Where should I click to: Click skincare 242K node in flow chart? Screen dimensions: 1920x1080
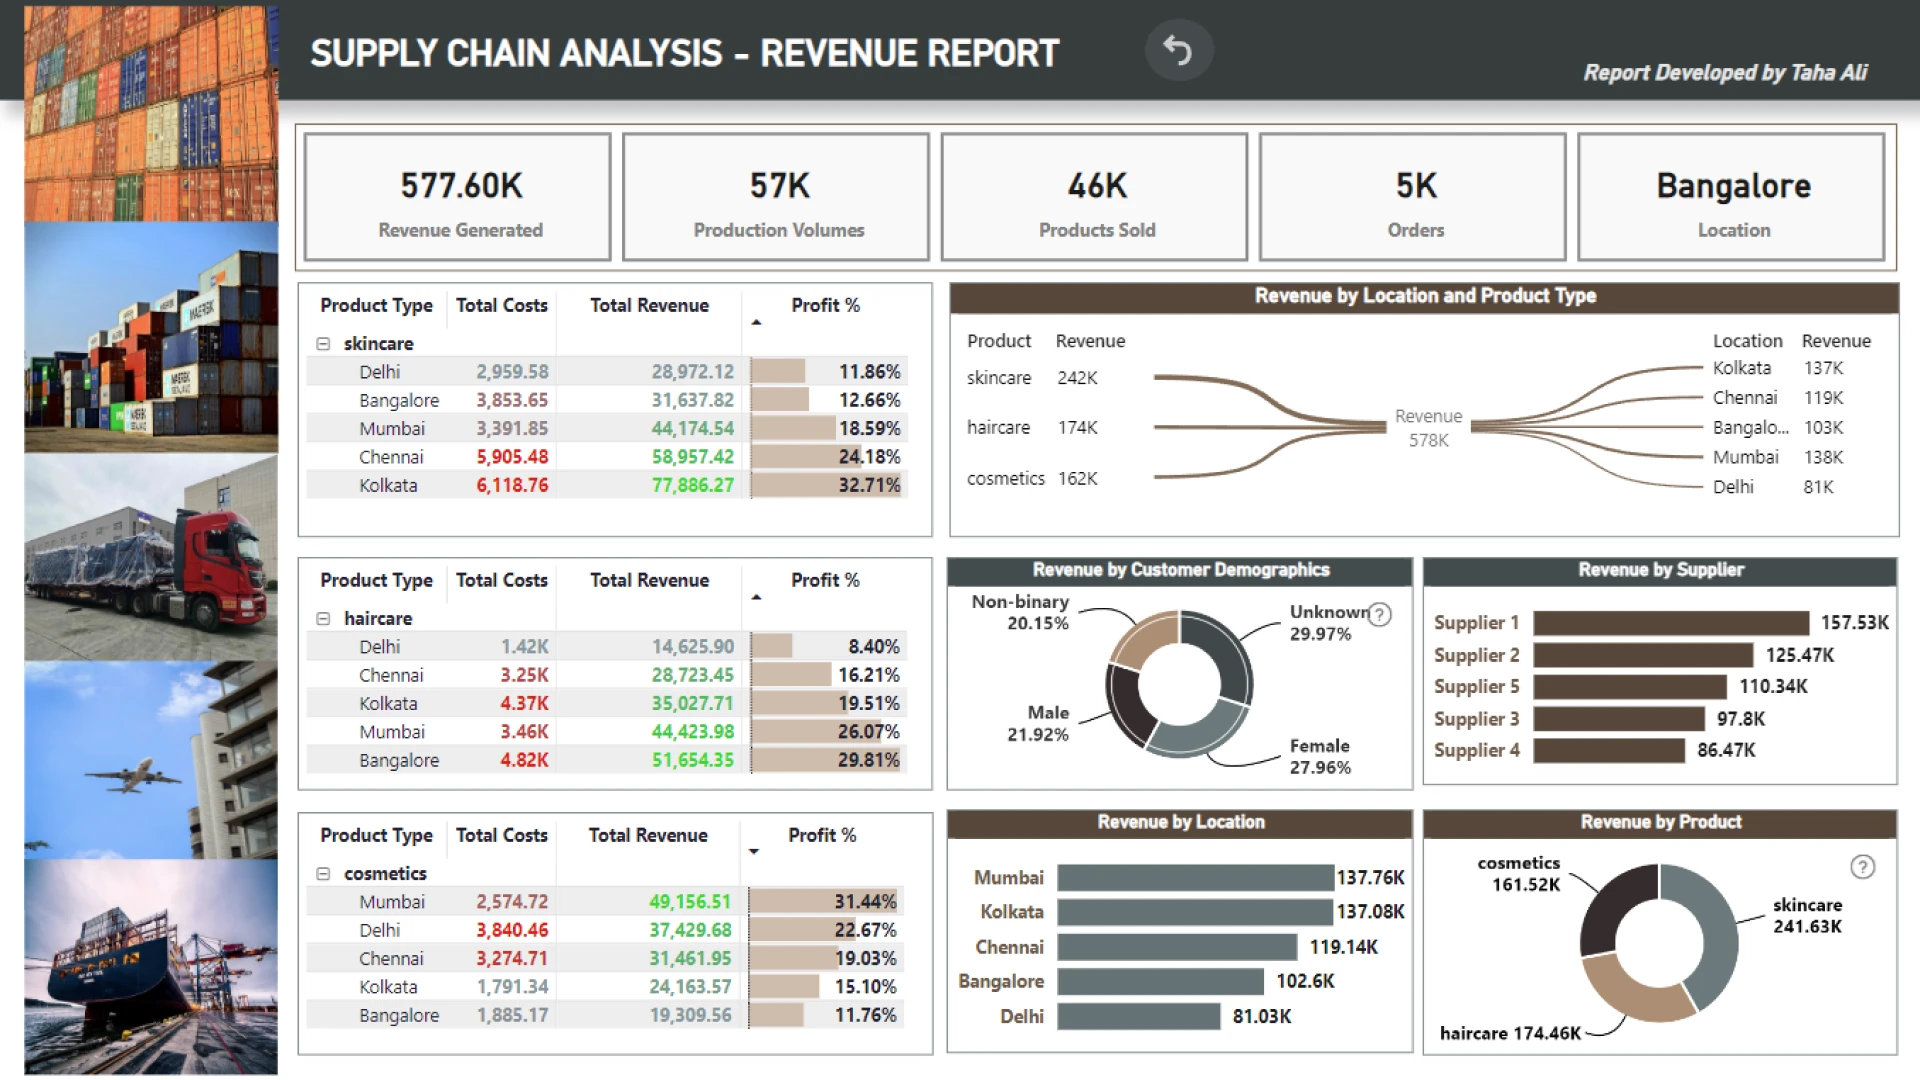pos(1032,378)
